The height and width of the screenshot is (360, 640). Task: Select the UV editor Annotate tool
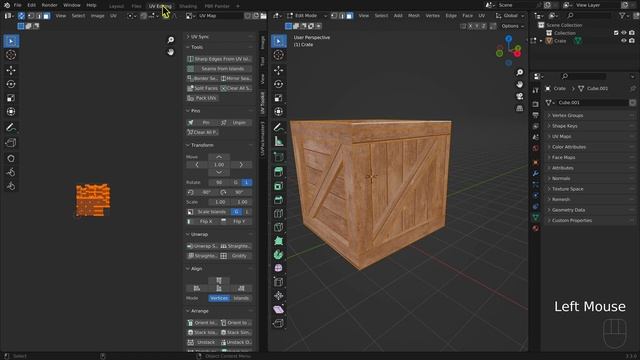(x=11, y=128)
